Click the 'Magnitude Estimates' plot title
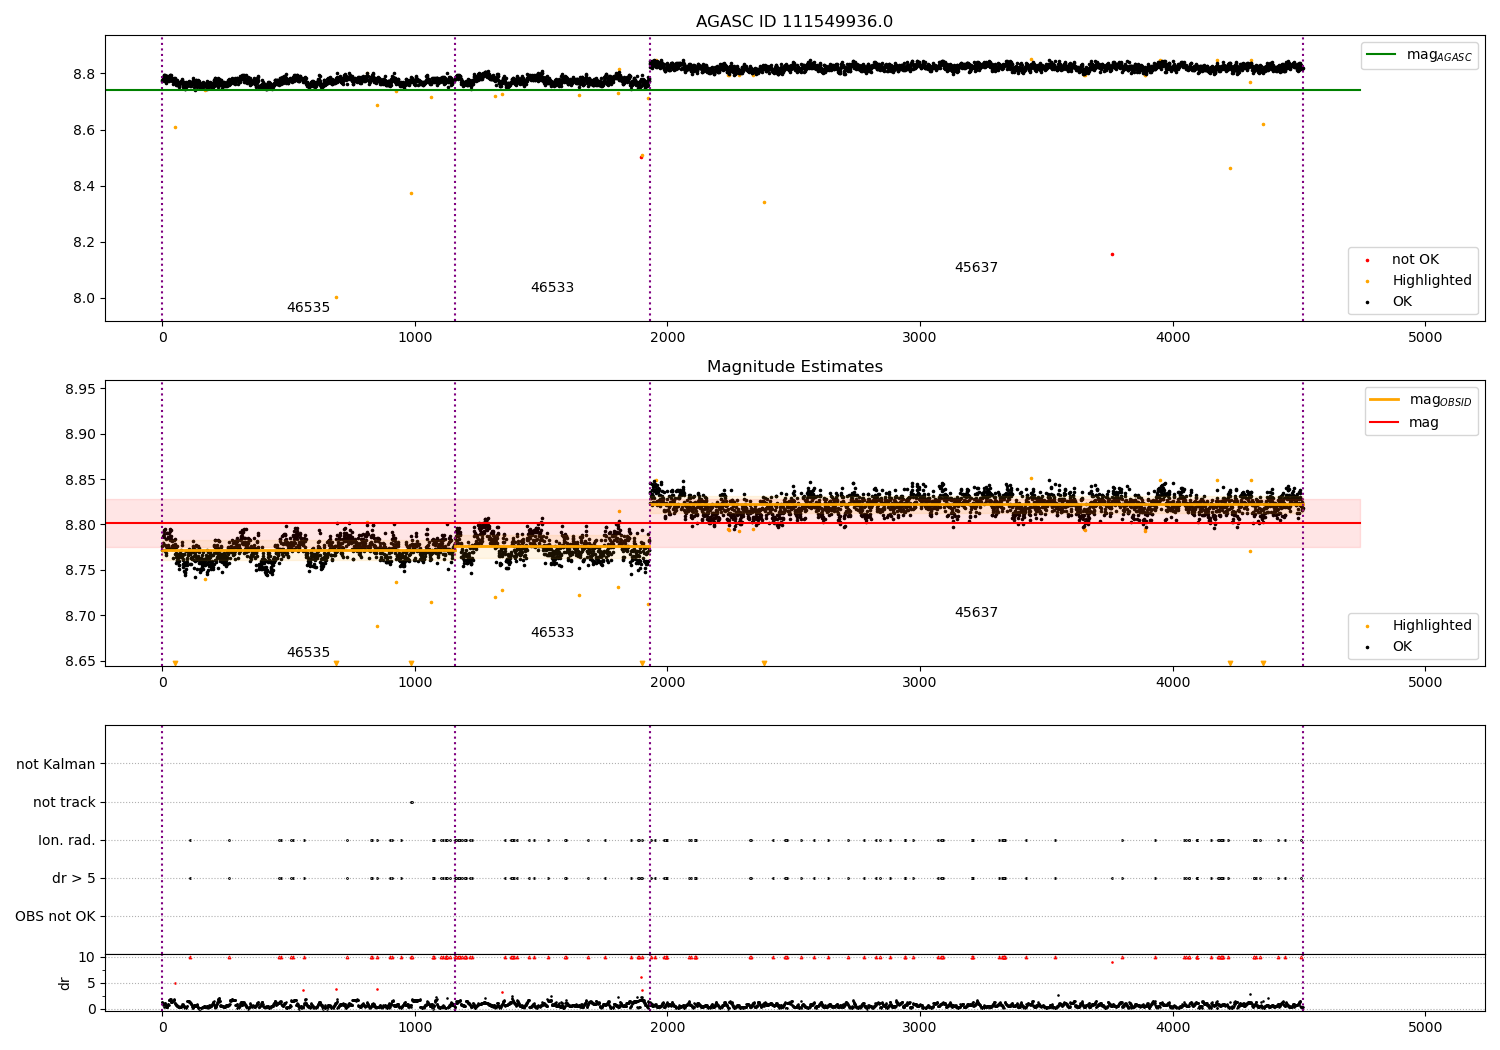This screenshot has width=1500, height=1050. 794,367
